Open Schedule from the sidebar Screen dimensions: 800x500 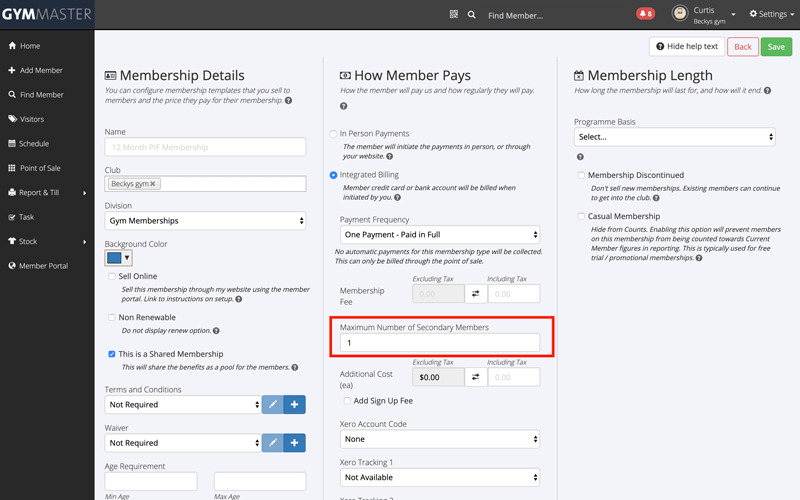click(33, 144)
